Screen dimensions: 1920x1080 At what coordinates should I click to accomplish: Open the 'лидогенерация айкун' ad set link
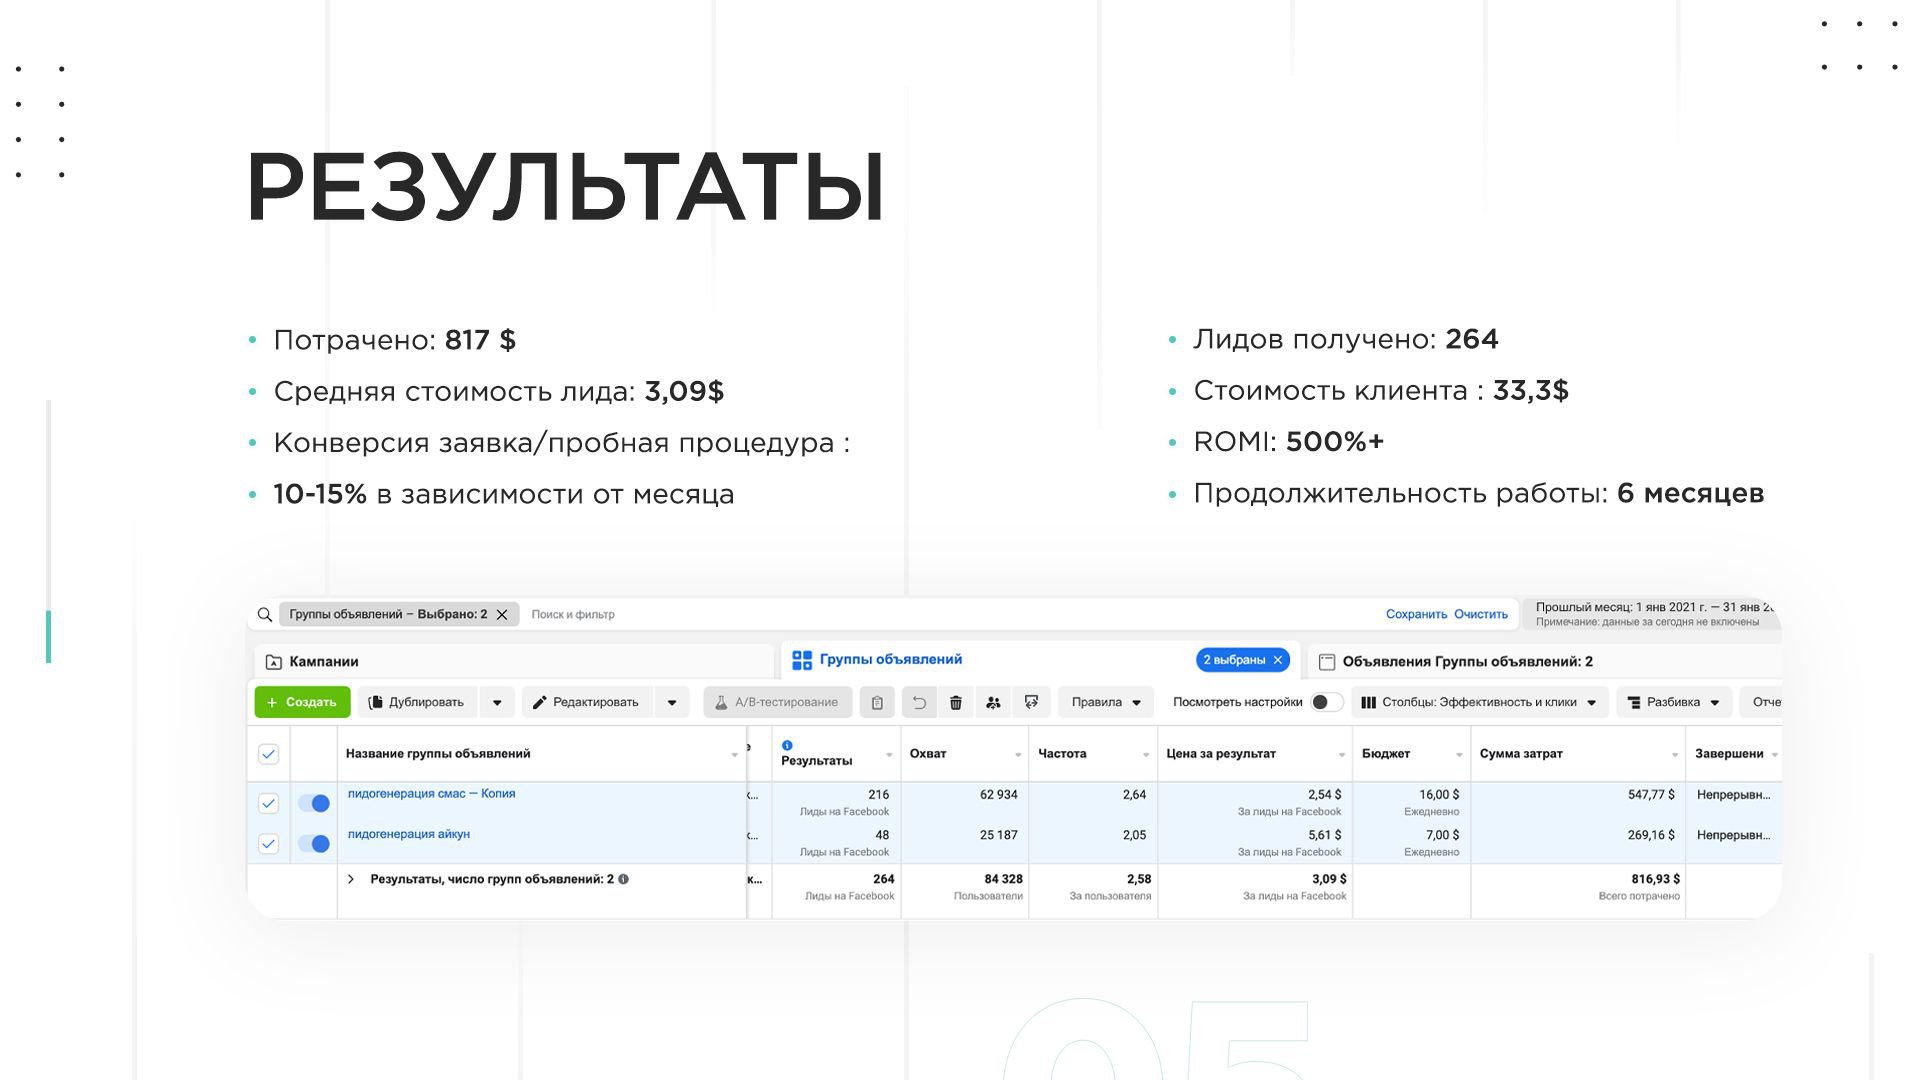pyautogui.click(x=408, y=834)
